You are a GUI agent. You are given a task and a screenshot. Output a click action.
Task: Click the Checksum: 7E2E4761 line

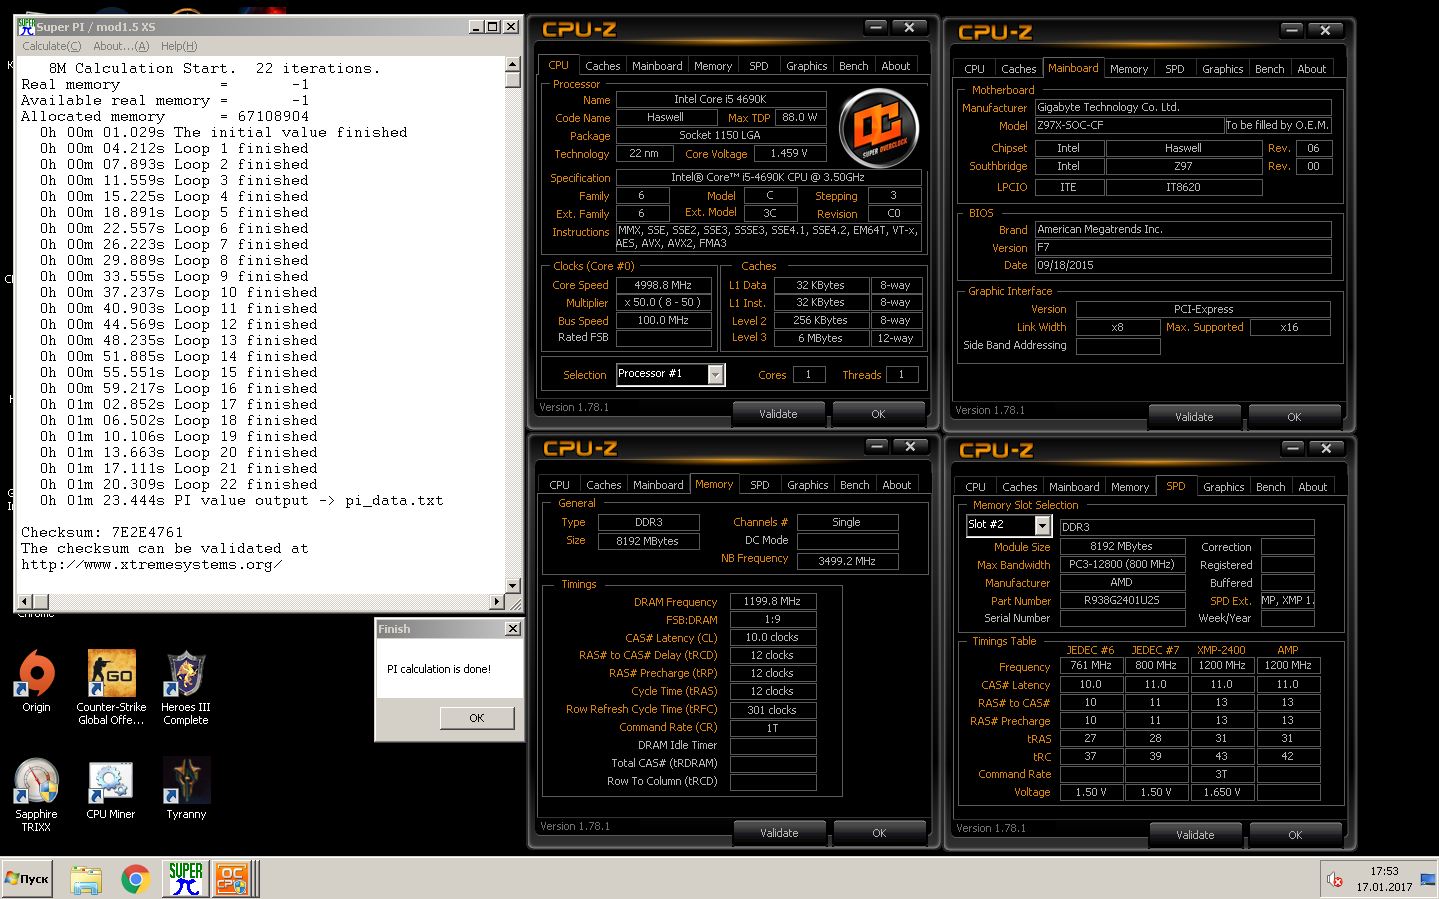click(102, 532)
